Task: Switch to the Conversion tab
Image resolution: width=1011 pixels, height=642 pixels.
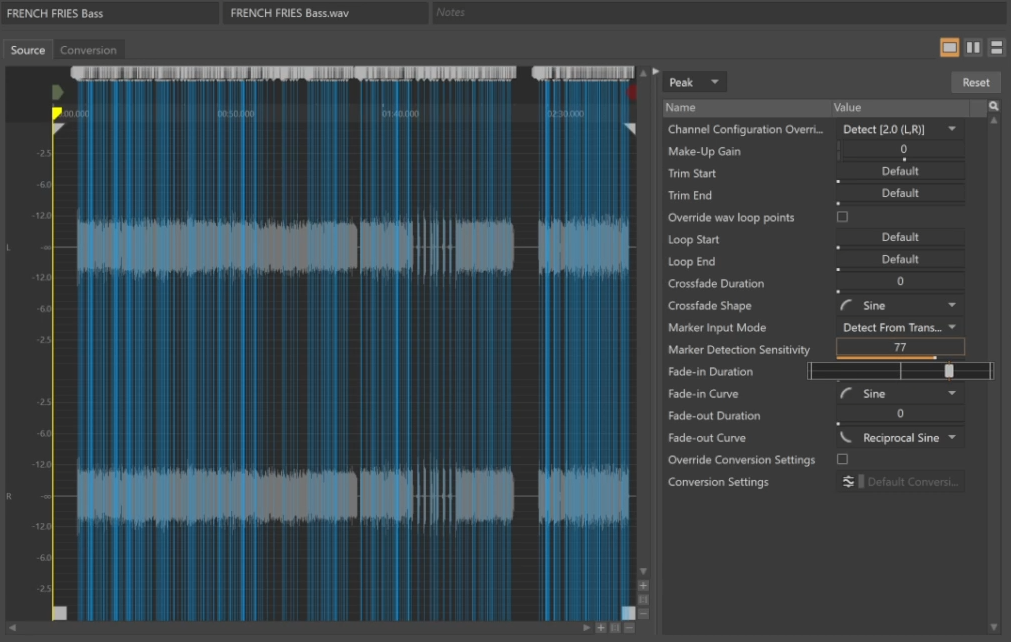Action: 88,50
